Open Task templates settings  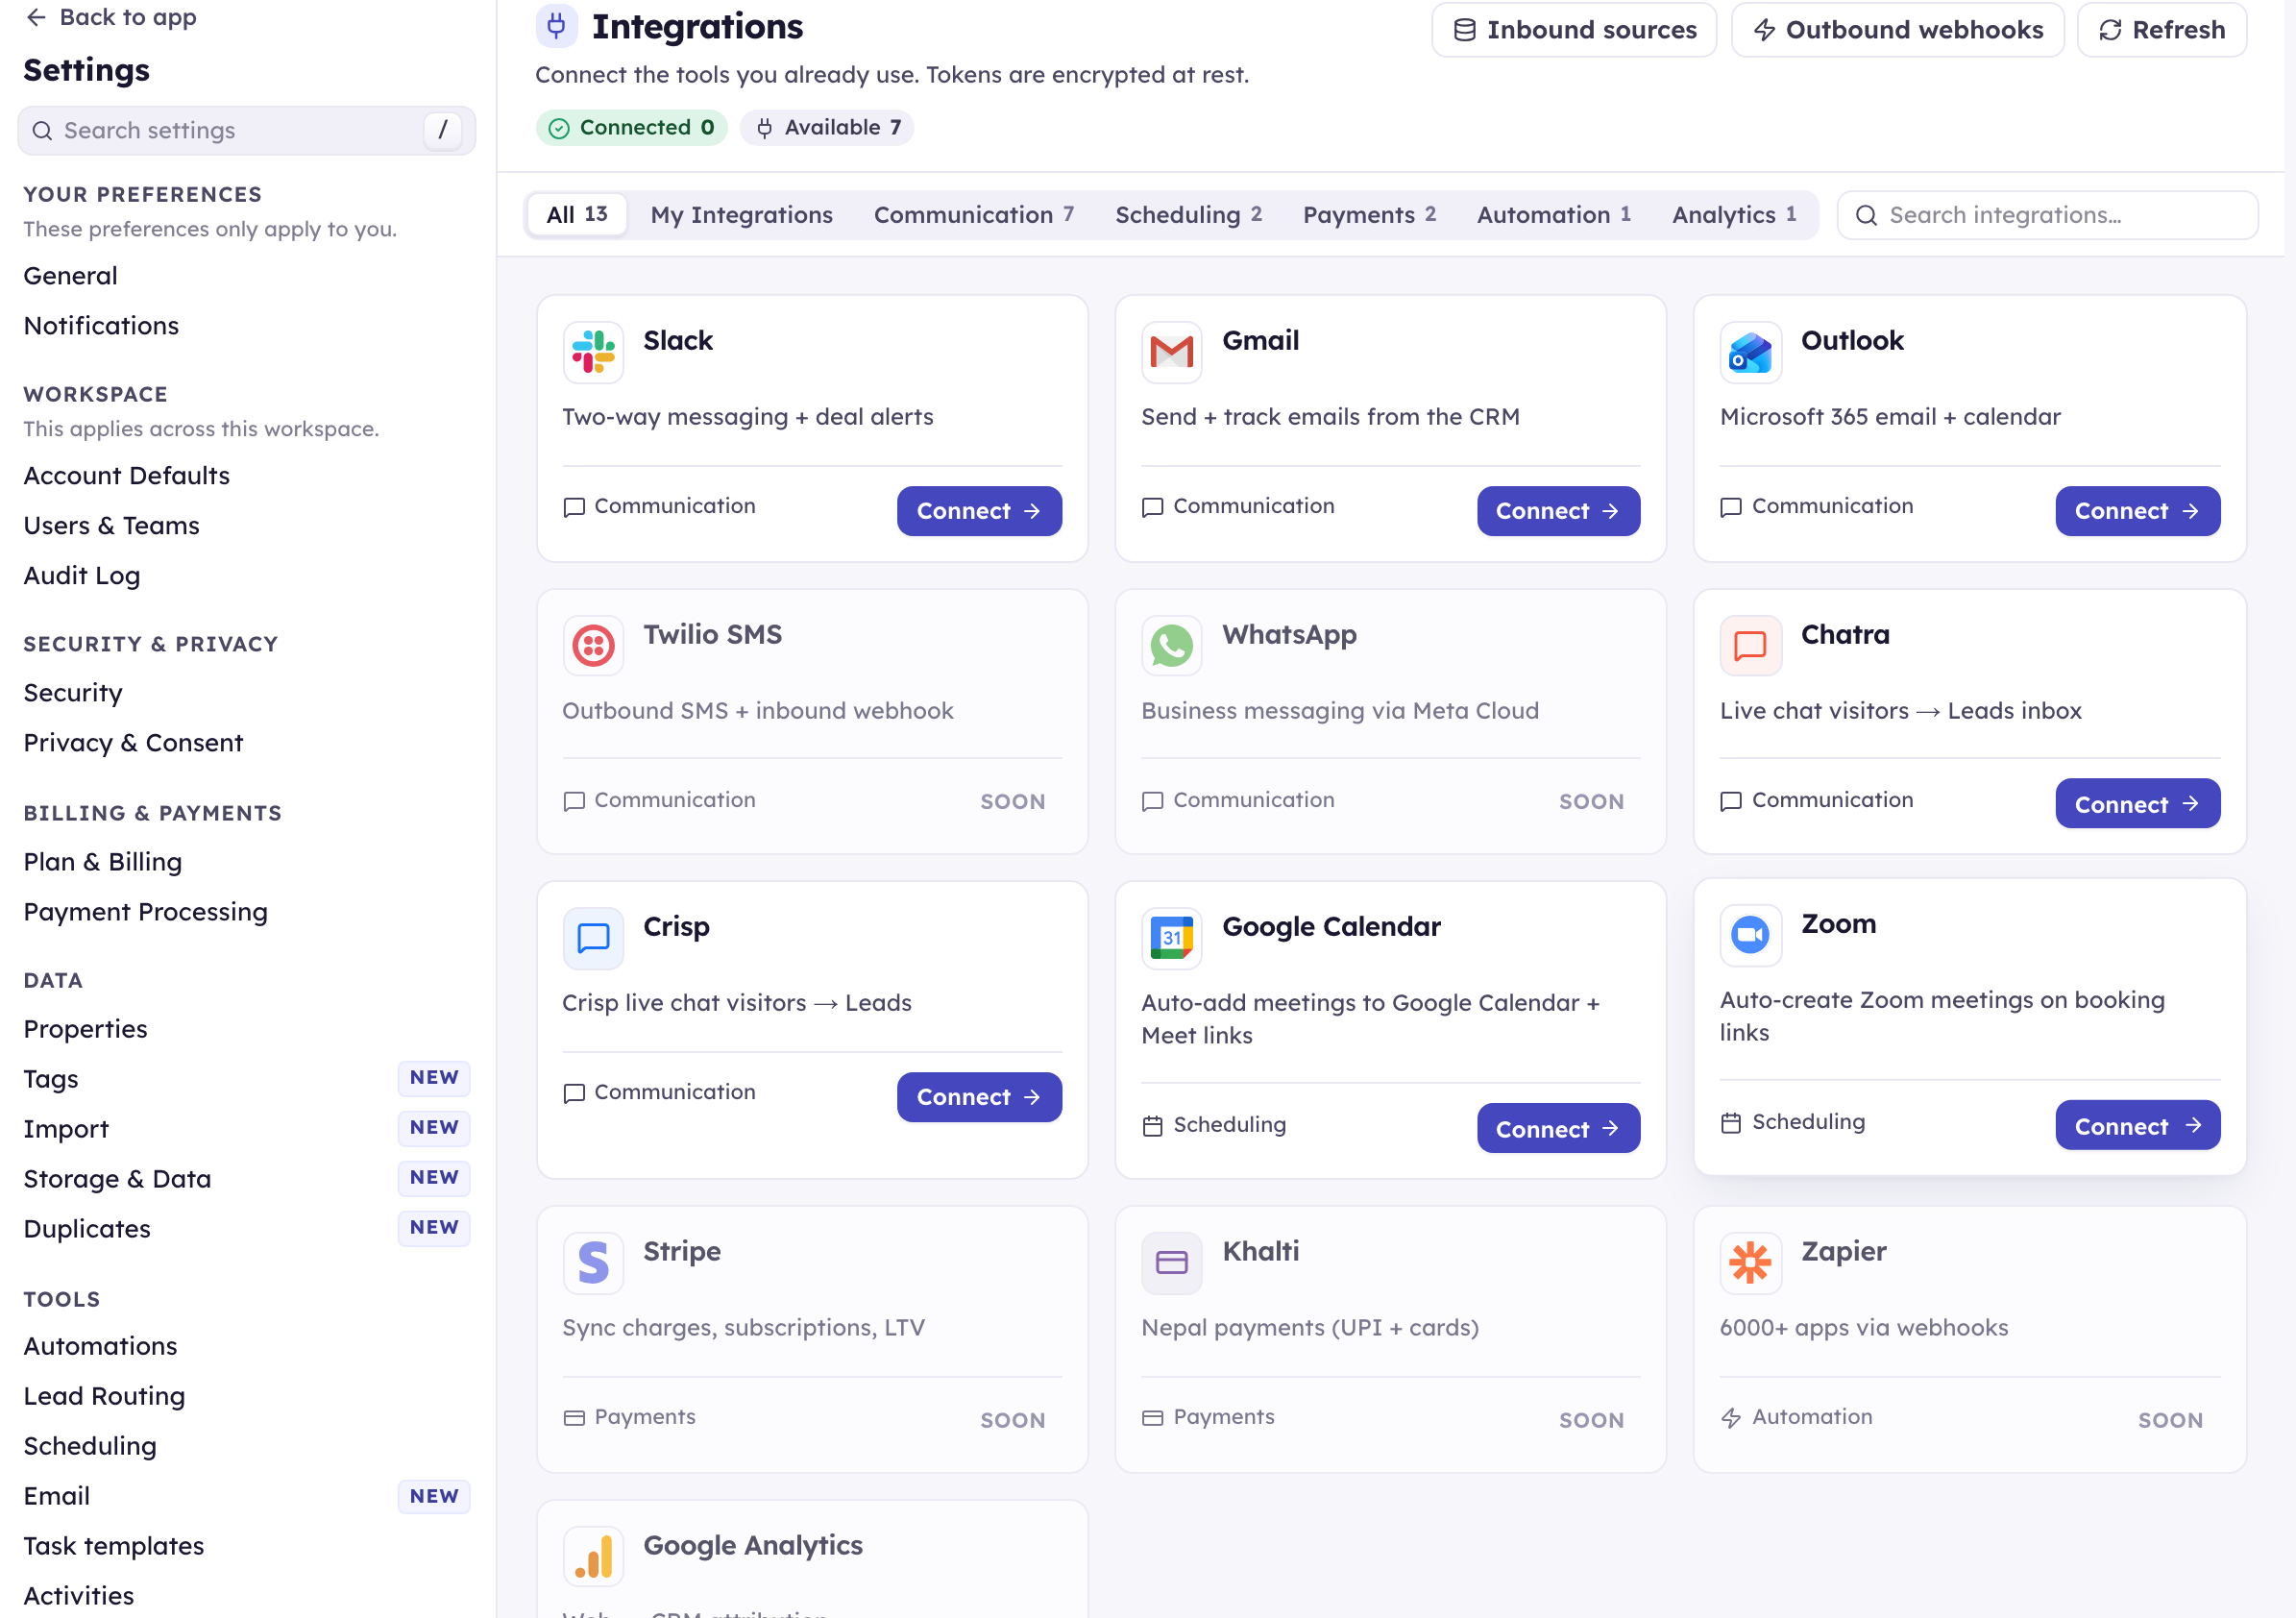113,1546
